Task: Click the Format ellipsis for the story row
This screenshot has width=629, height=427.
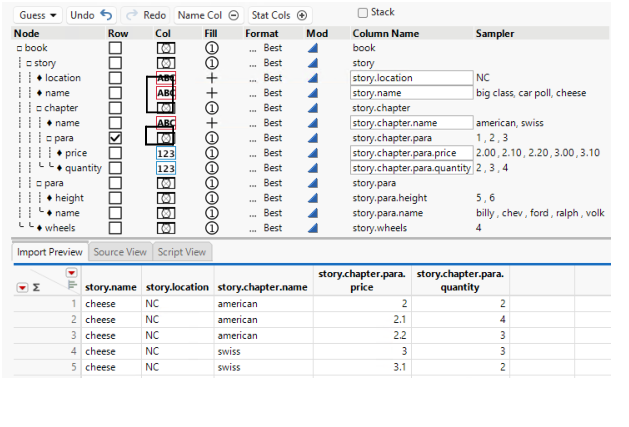Action: (253, 65)
